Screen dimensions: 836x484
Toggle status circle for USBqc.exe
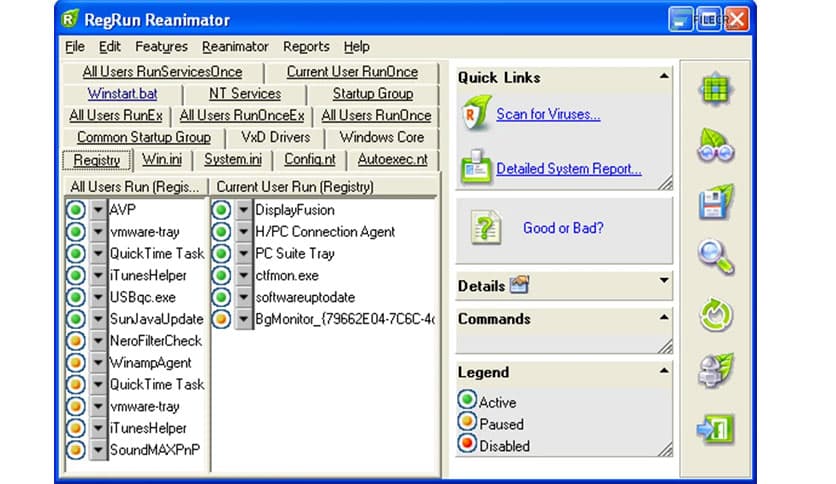pyautogui.click(x=76, y=297)
